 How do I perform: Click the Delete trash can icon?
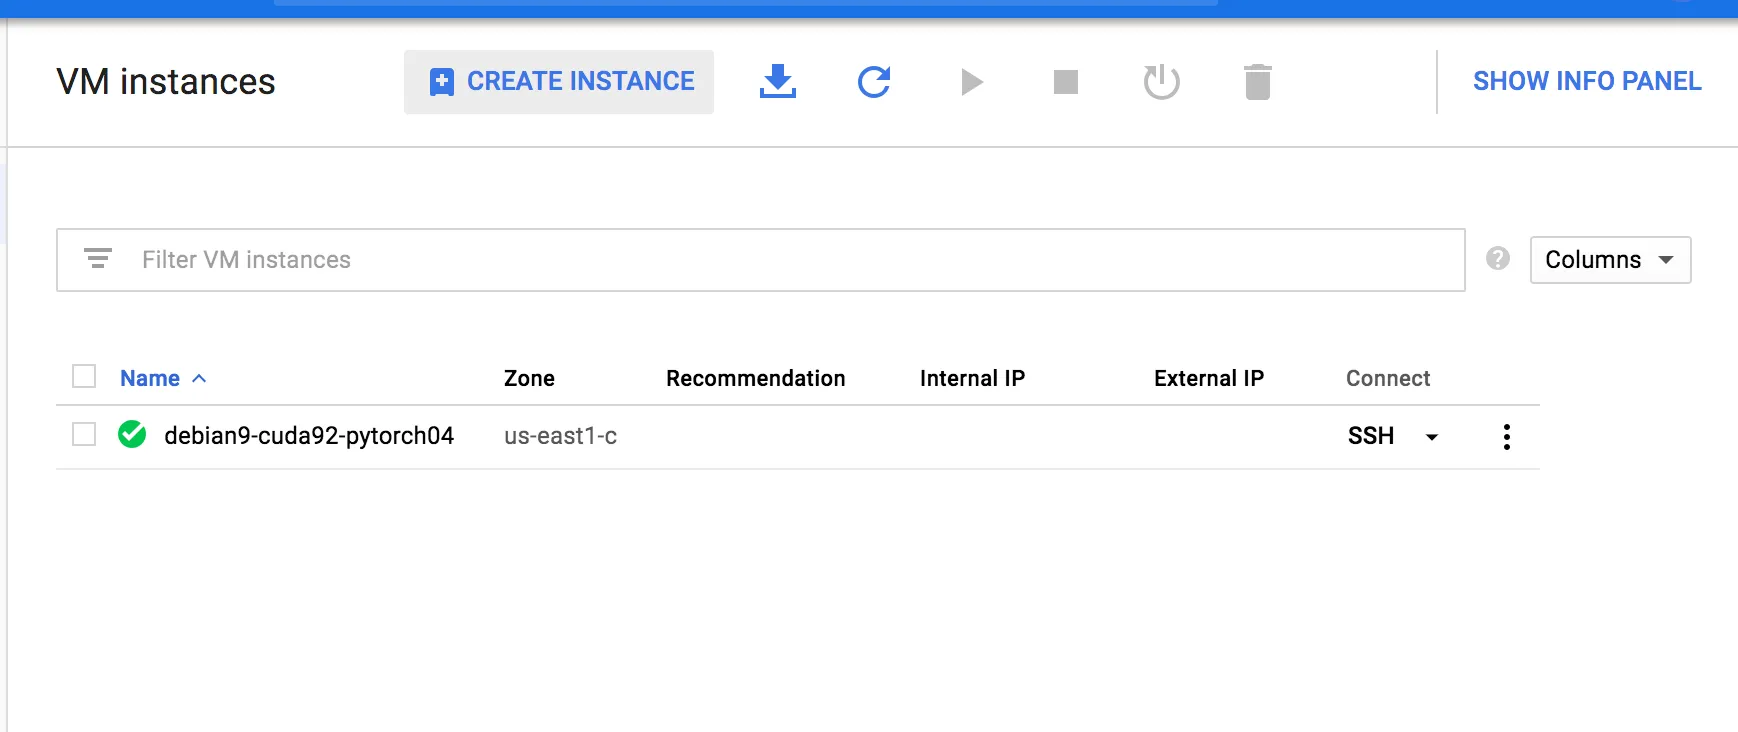pyautogui.click(x=1258, y=82)
